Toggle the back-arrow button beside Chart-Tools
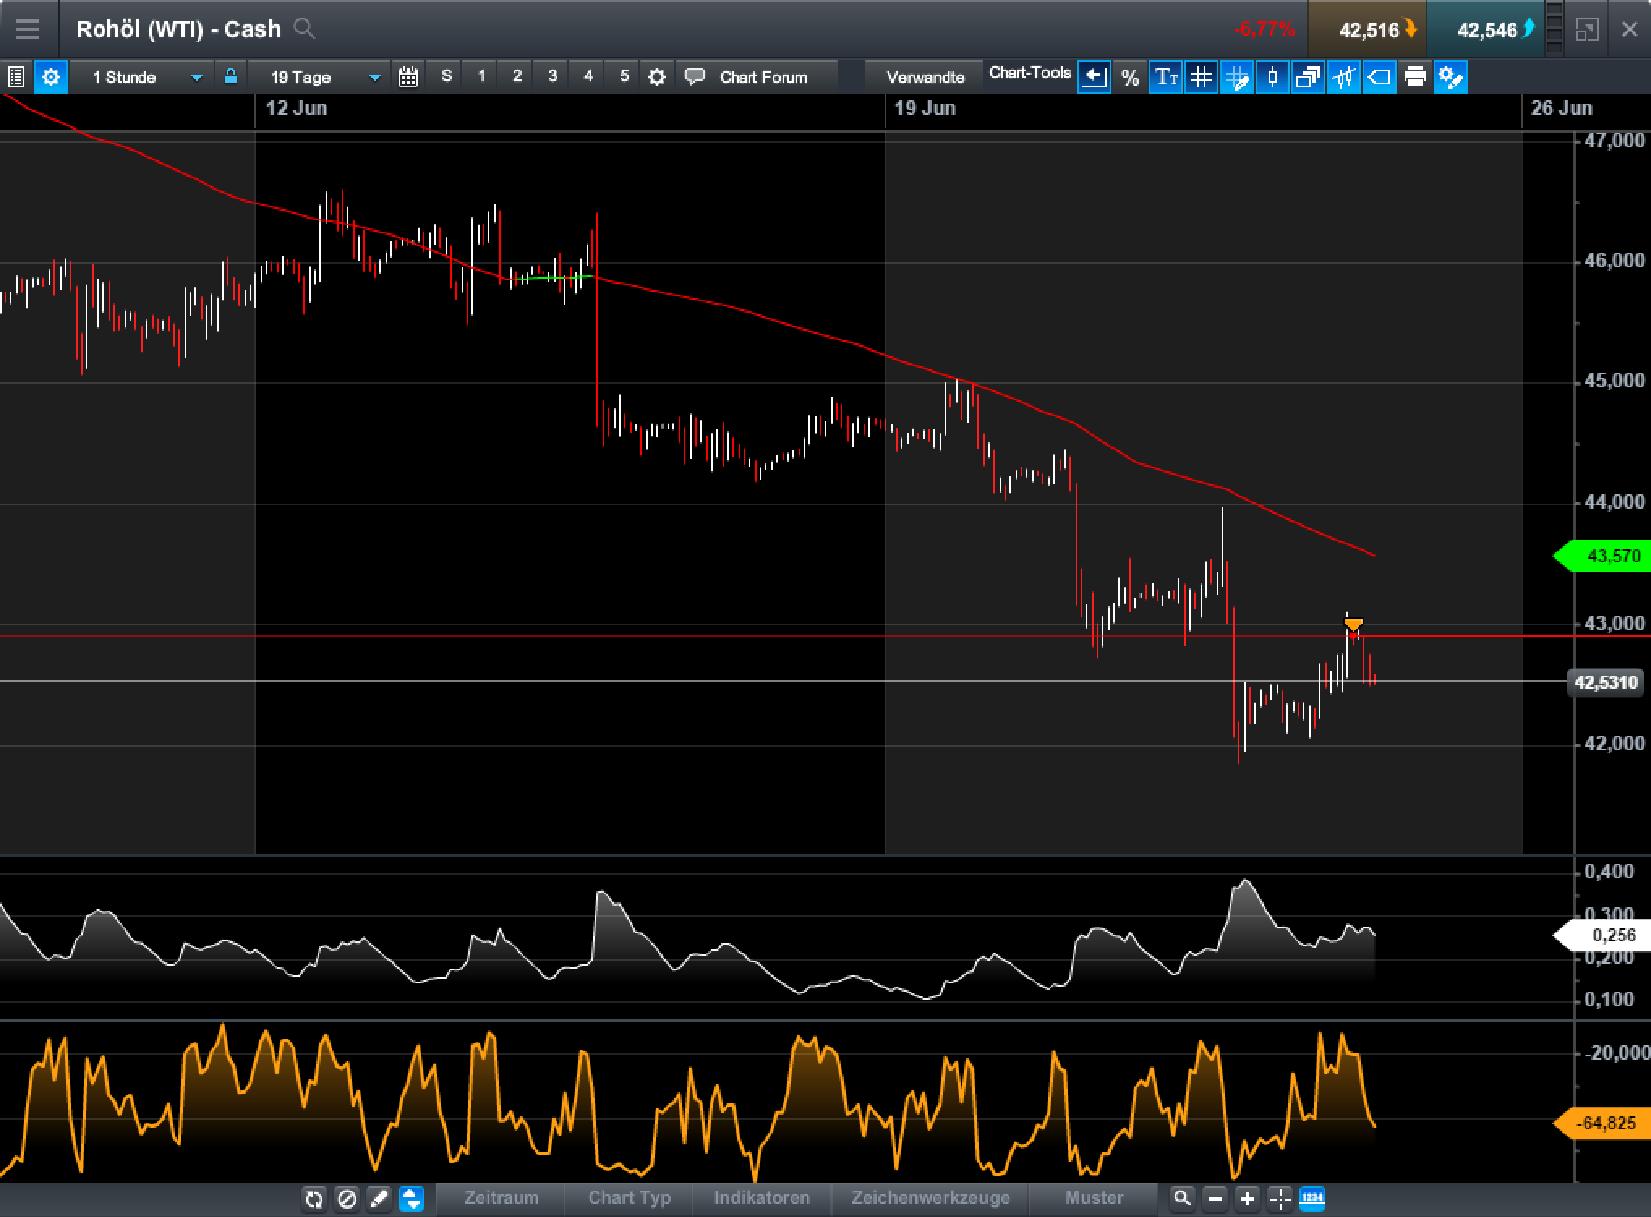Viewport: 1651px width, 1217px height. (1094, 77)
